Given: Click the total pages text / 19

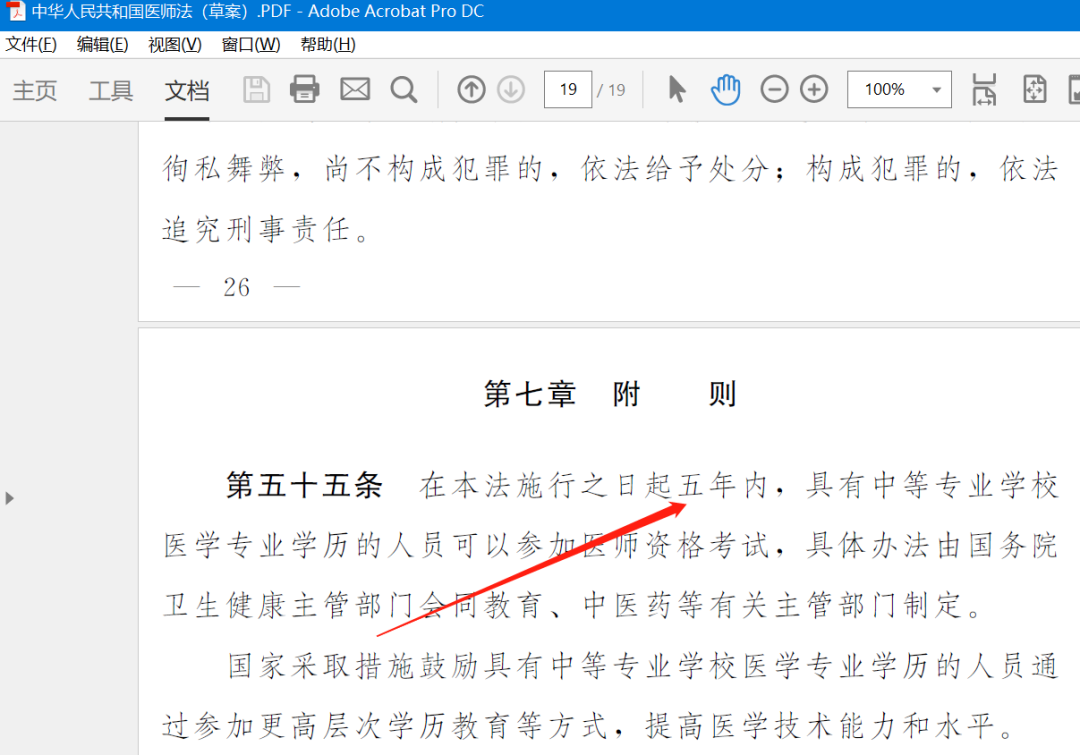Looking at the screenshot, I should tap(611, 90).
